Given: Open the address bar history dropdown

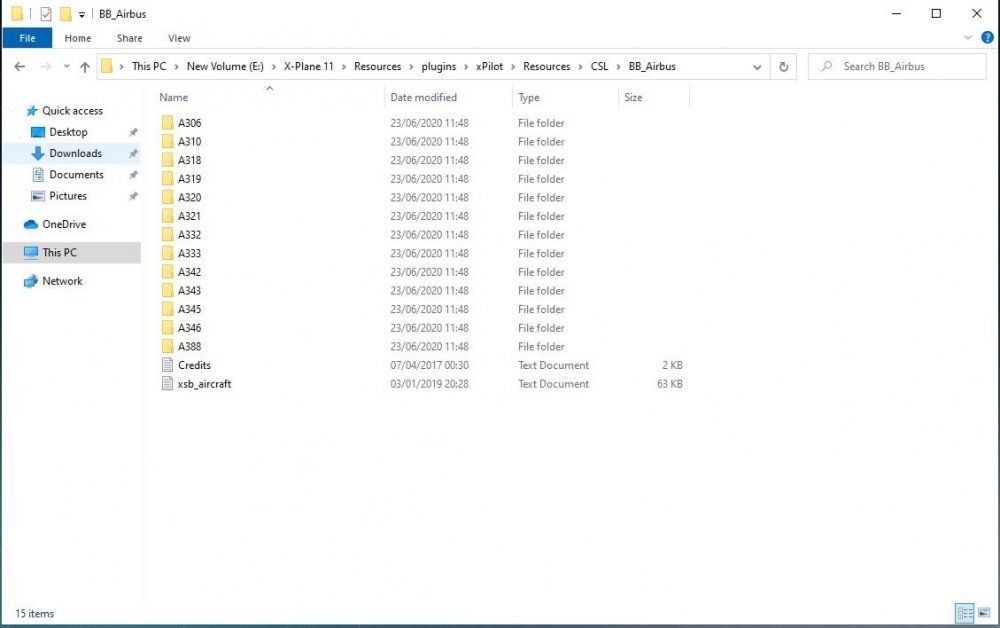Looking at the screenshot, I should point(757,67).
